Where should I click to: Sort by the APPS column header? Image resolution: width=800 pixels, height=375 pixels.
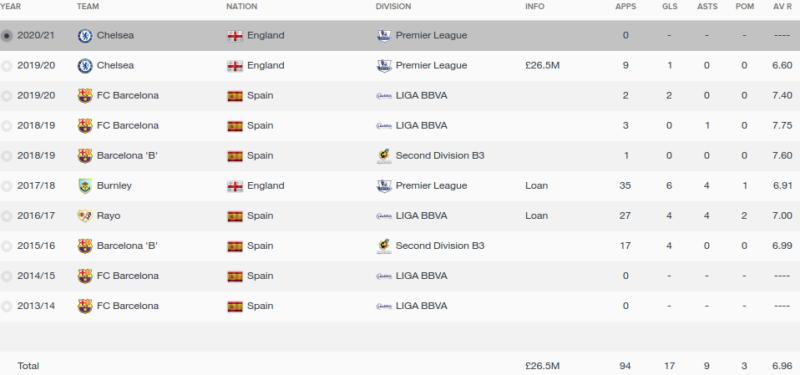[626, 7]
